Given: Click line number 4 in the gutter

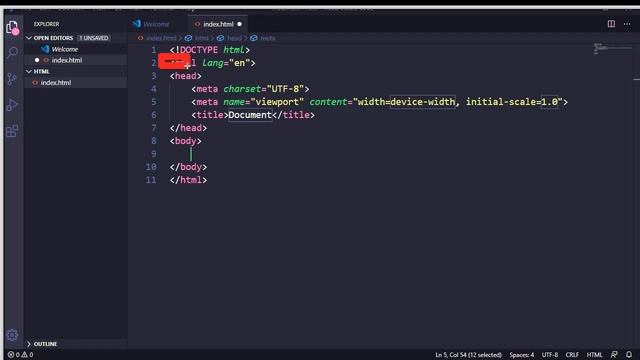Looking at the screenshot, I should pyautogui.click(x=153, y=89).
